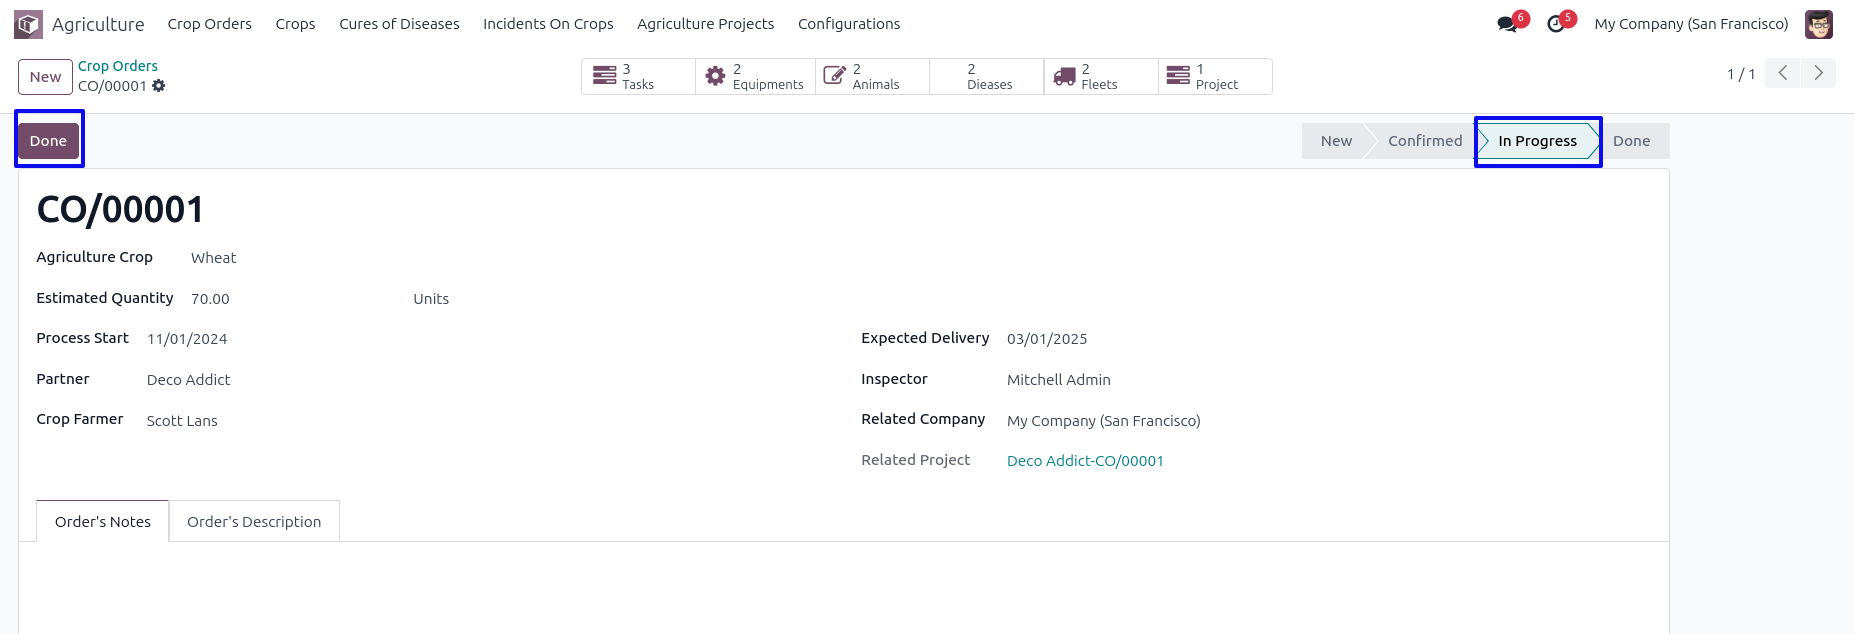Click the Agriculture app logo icon

click(28, 24)
